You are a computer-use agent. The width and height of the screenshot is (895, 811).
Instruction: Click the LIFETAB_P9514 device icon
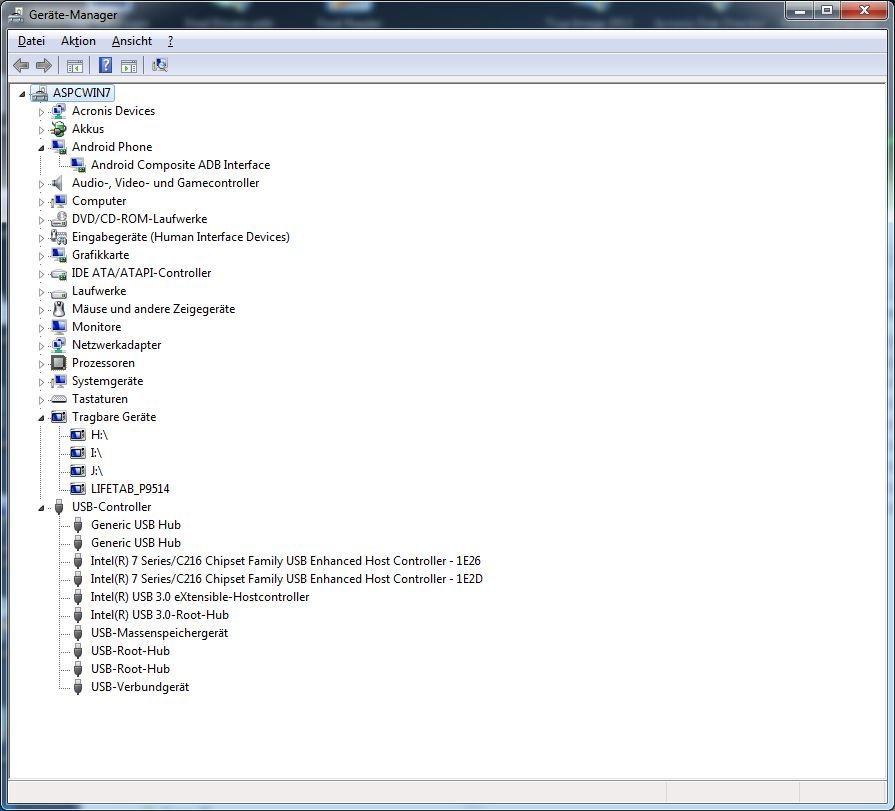tap(78, 489)
